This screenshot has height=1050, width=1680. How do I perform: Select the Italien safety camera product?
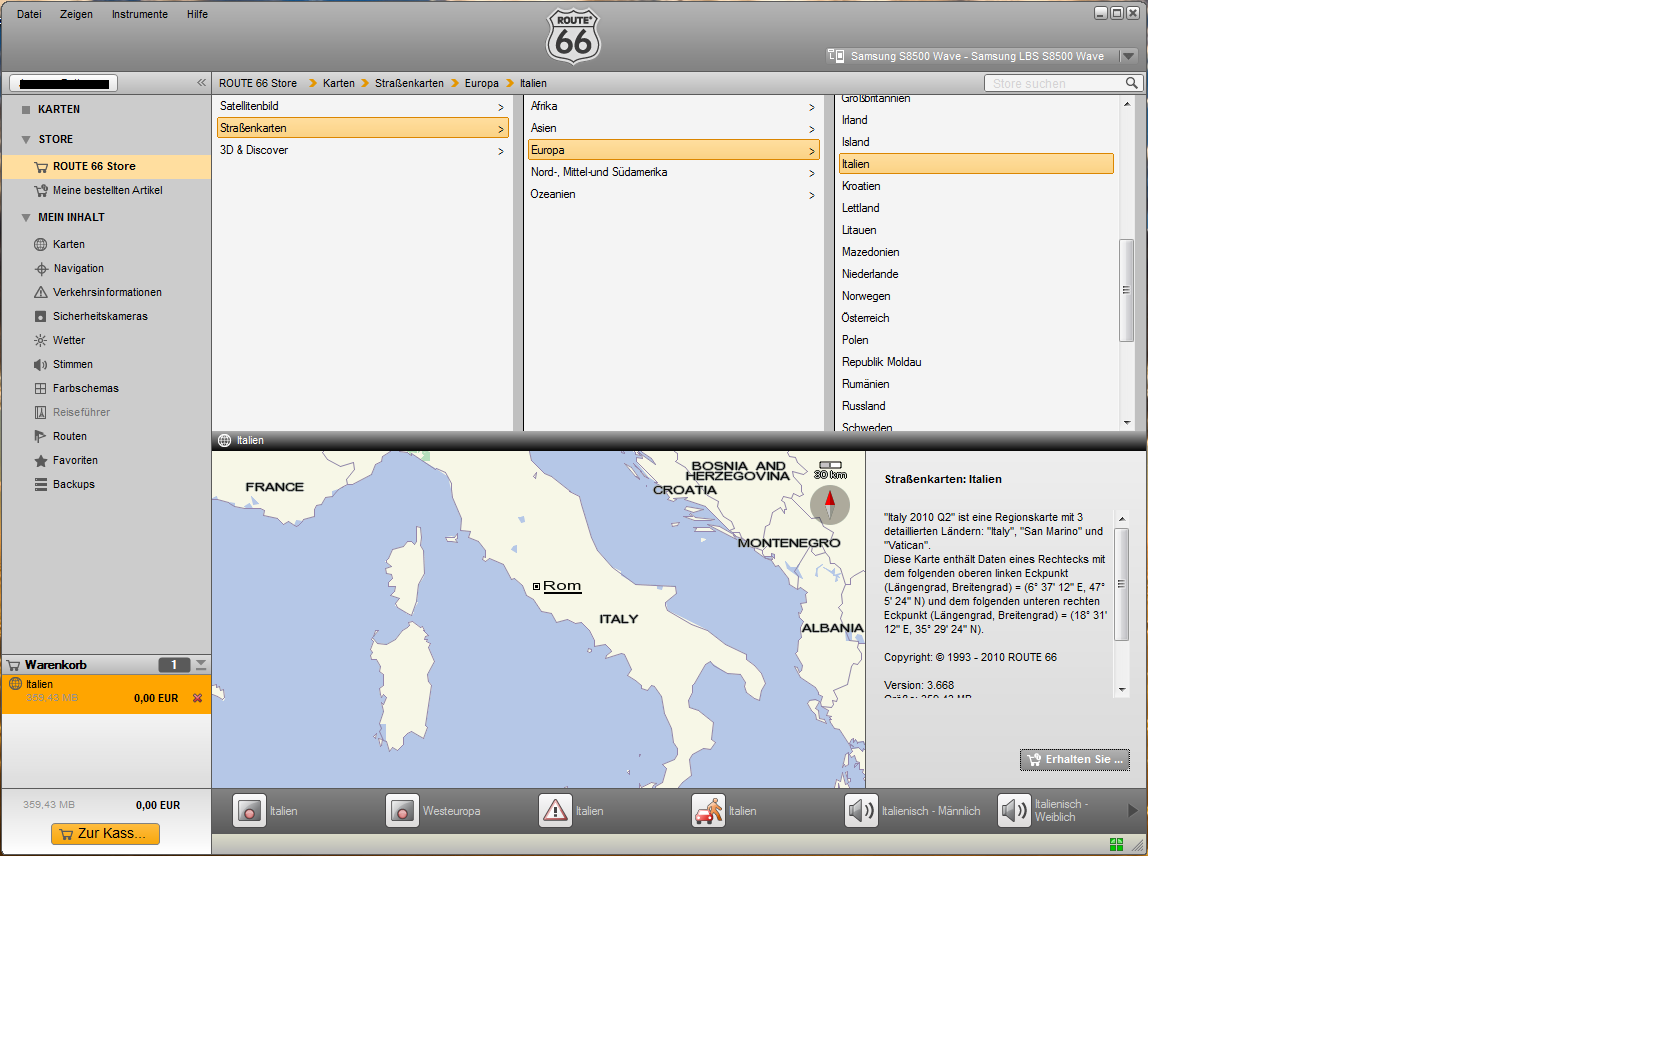coord(249,811)
